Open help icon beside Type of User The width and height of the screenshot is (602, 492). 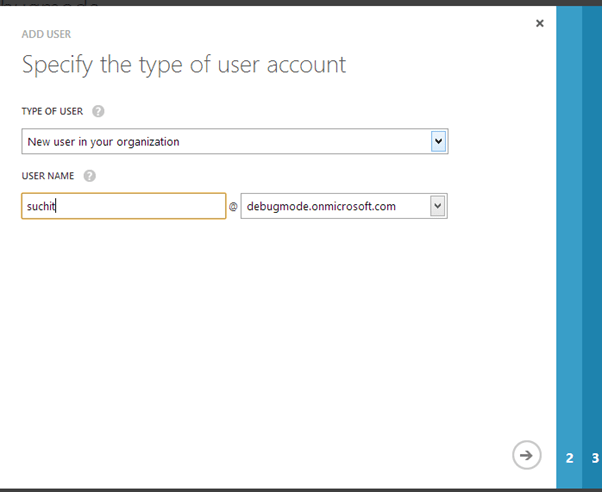[x=98, y=112]
